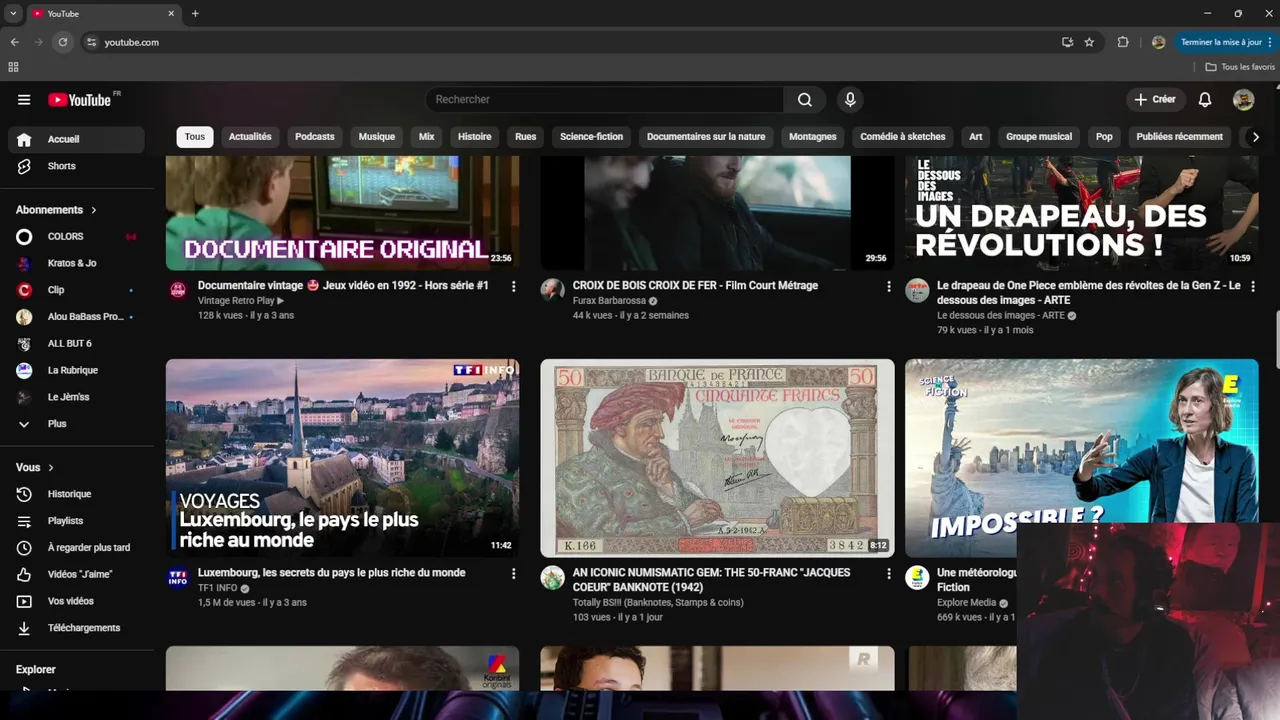The width and height of the screenshot is (1280, 720).
Task: Select the Science-fiction filter chip
Action: point(591,137)
